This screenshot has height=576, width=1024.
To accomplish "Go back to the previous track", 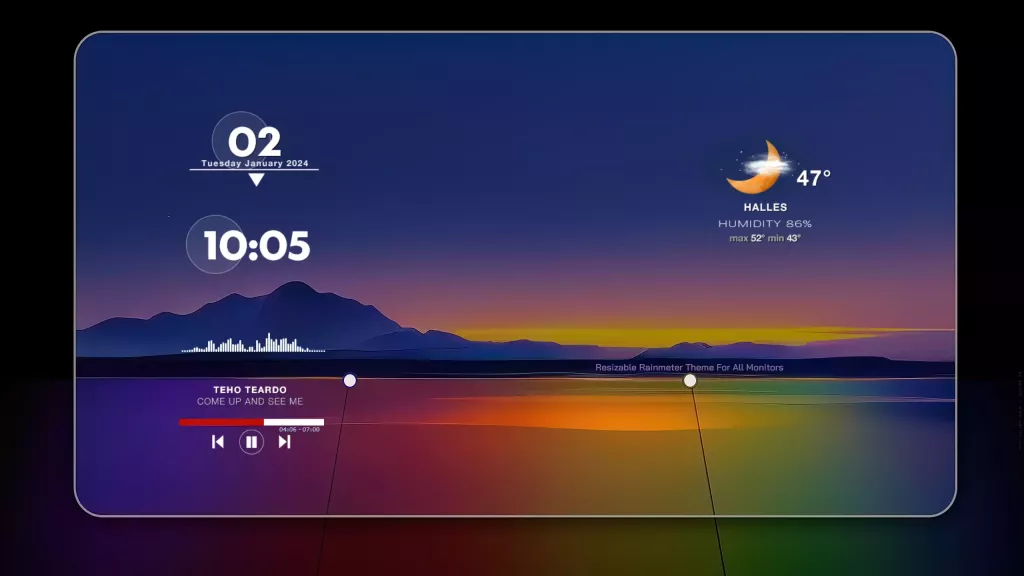I will [216, 442].
